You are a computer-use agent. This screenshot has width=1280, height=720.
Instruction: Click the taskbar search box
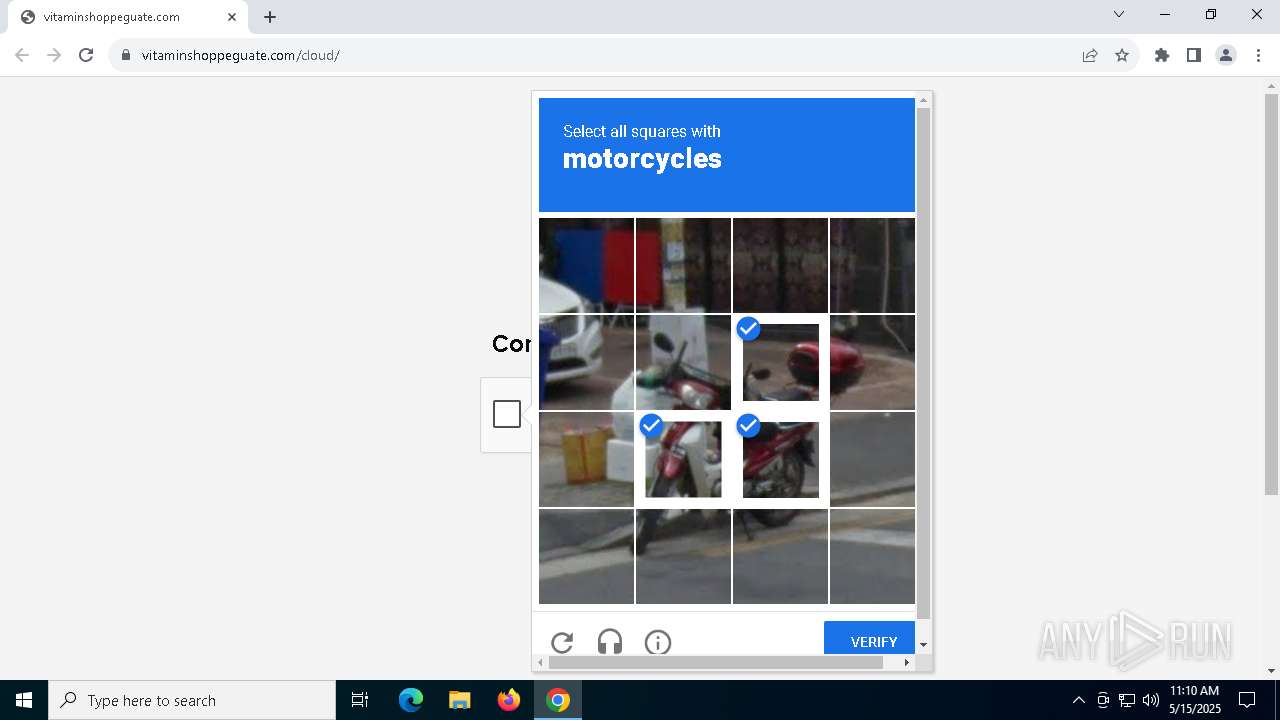tap(192, 700)
